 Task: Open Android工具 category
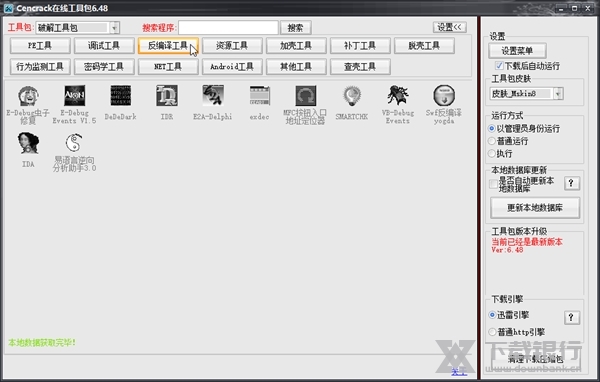(232, 67)
